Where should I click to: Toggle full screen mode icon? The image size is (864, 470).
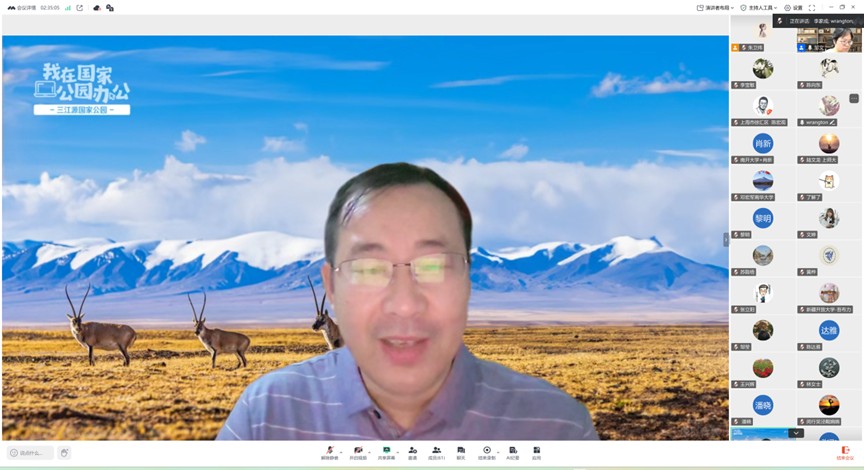[x=812, y=7]
